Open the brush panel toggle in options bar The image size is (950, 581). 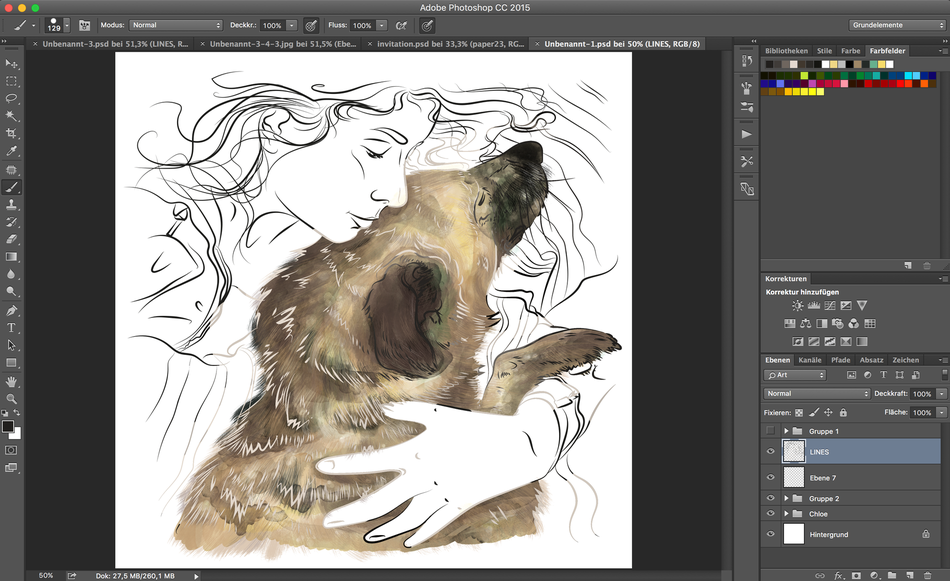tap(84, 25)
